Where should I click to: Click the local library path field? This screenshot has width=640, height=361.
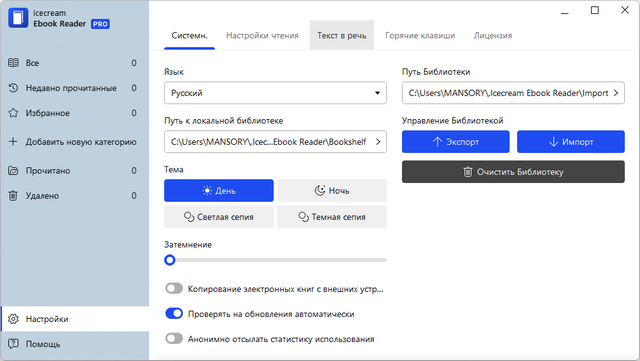click(x=275, y=142)
